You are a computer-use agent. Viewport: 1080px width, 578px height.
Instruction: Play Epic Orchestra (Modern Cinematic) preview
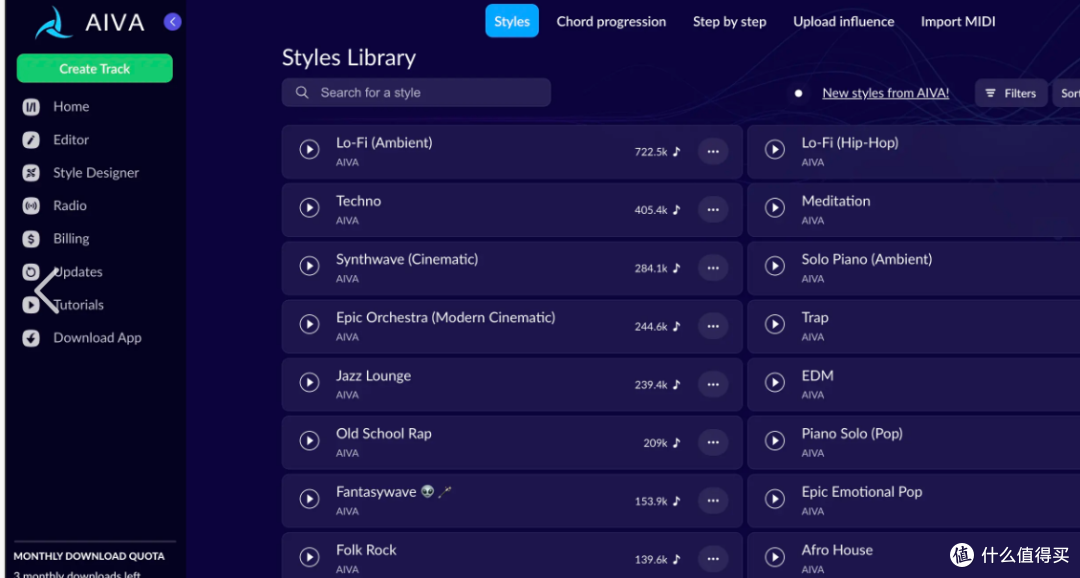pos(309,324)
